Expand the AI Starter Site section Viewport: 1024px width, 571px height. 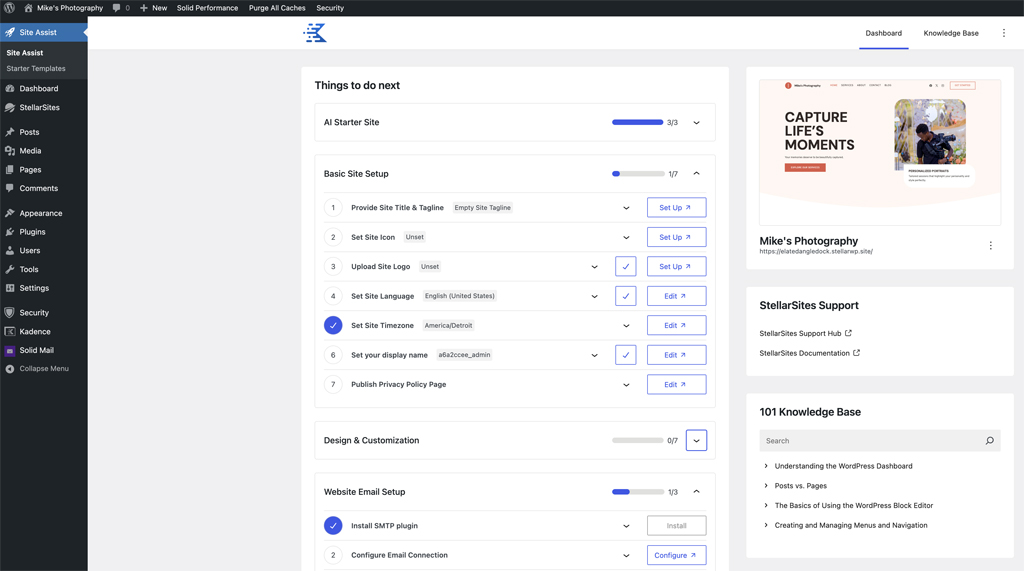696,123
